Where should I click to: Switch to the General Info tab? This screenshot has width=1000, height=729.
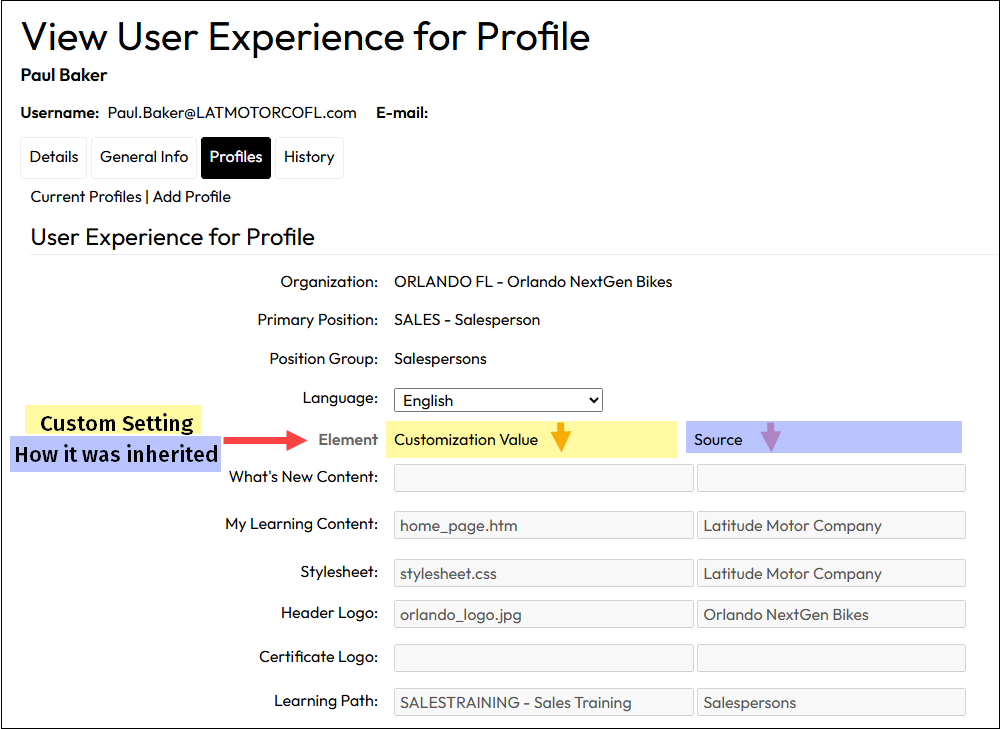[144, 157]
